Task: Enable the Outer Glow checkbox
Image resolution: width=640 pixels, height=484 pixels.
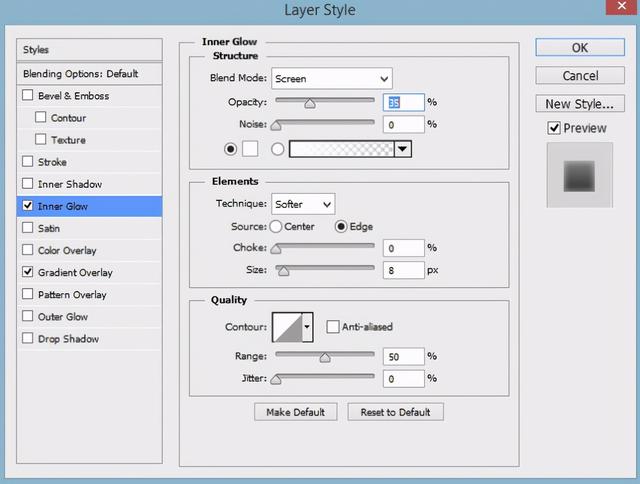Action: (x=27, y=315)
